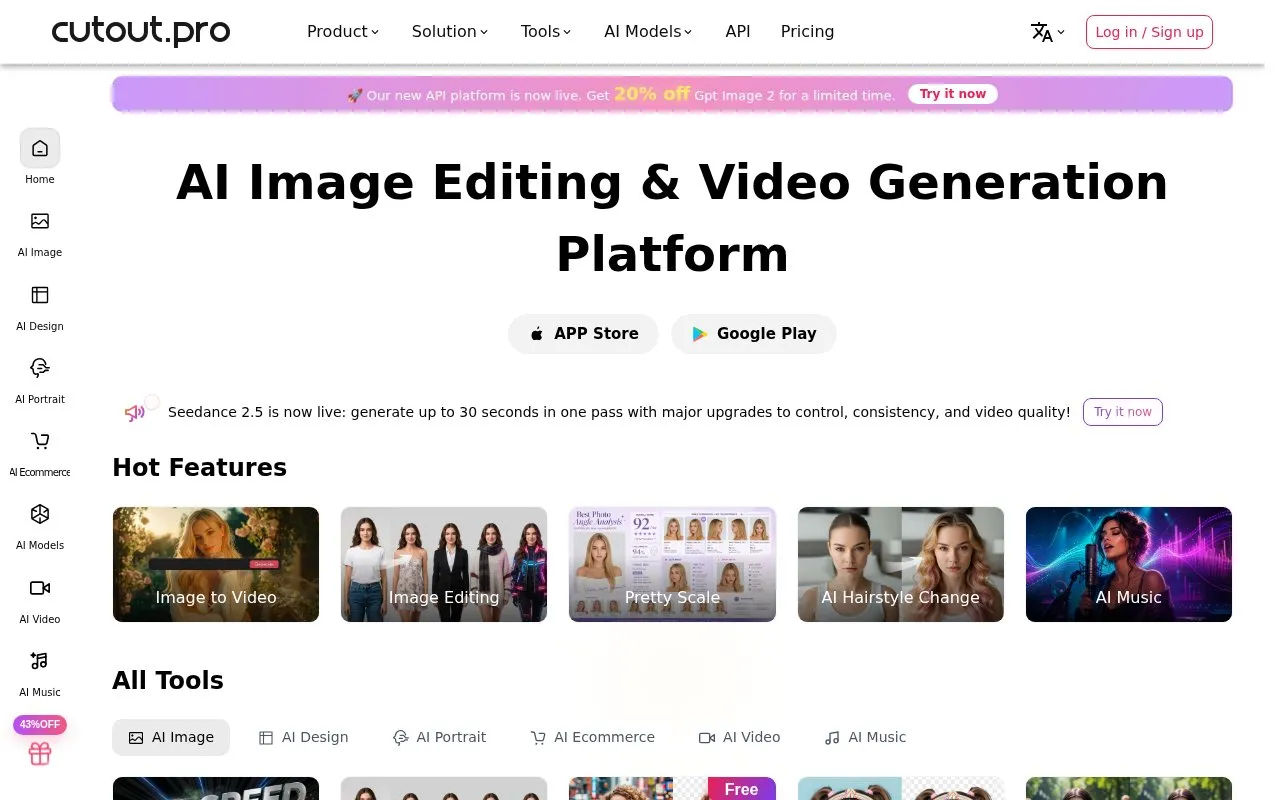Open AI Models cube icon in sidebar
This screenshot has width=1280, height=800.
click(40, 514)
